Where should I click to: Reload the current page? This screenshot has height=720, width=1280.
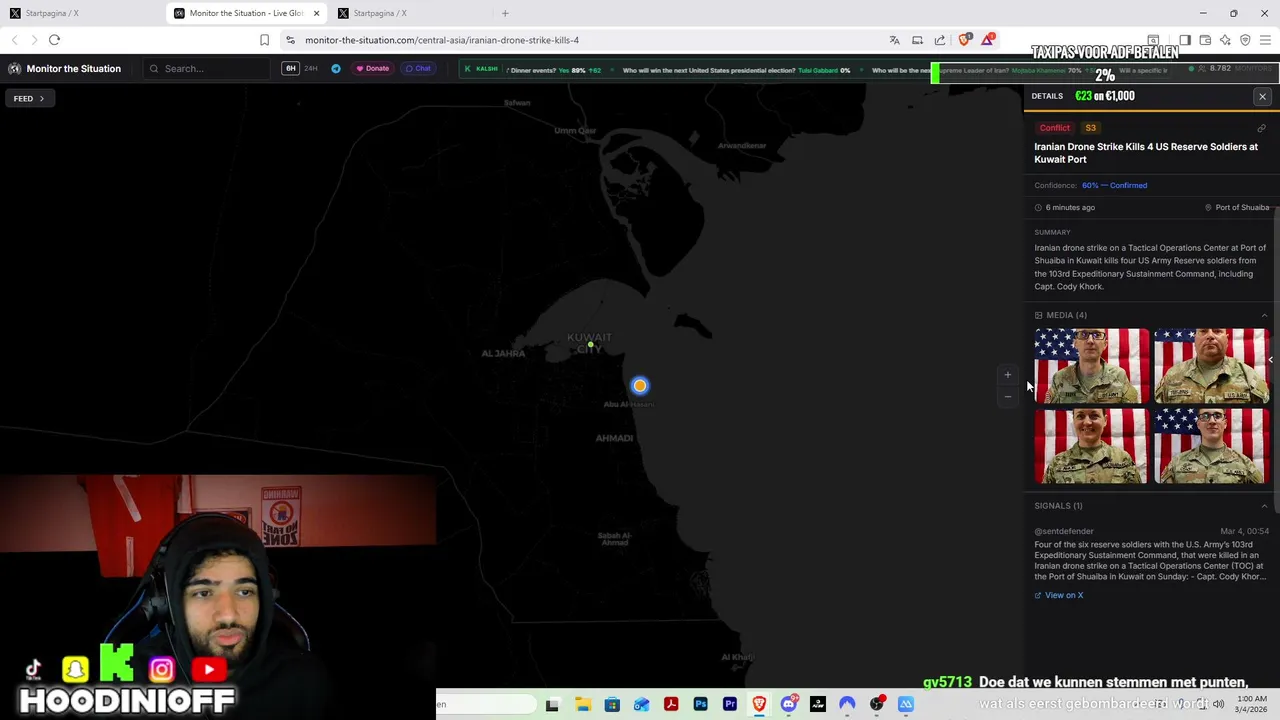54,40
